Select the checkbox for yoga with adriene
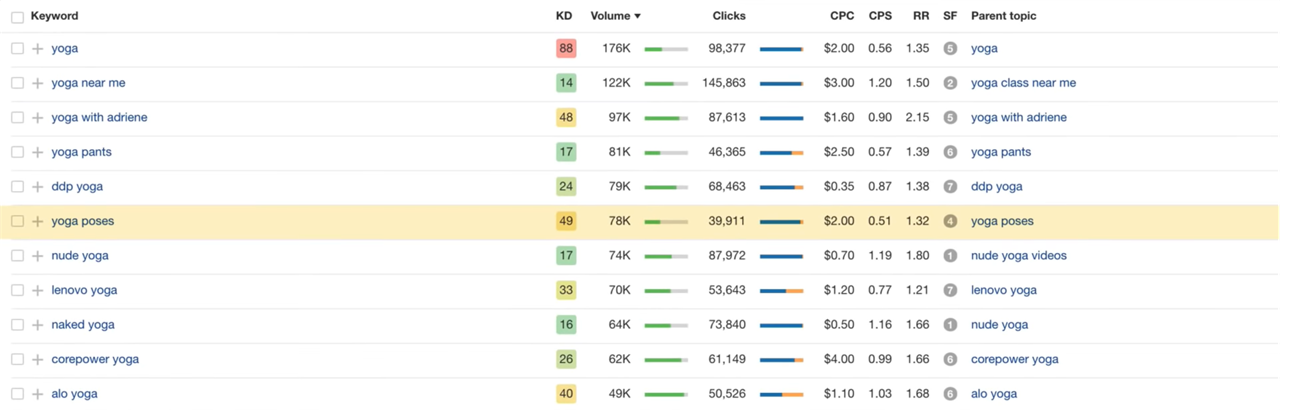Screen dimensions: 1290x411 click(x=17, y=117)
